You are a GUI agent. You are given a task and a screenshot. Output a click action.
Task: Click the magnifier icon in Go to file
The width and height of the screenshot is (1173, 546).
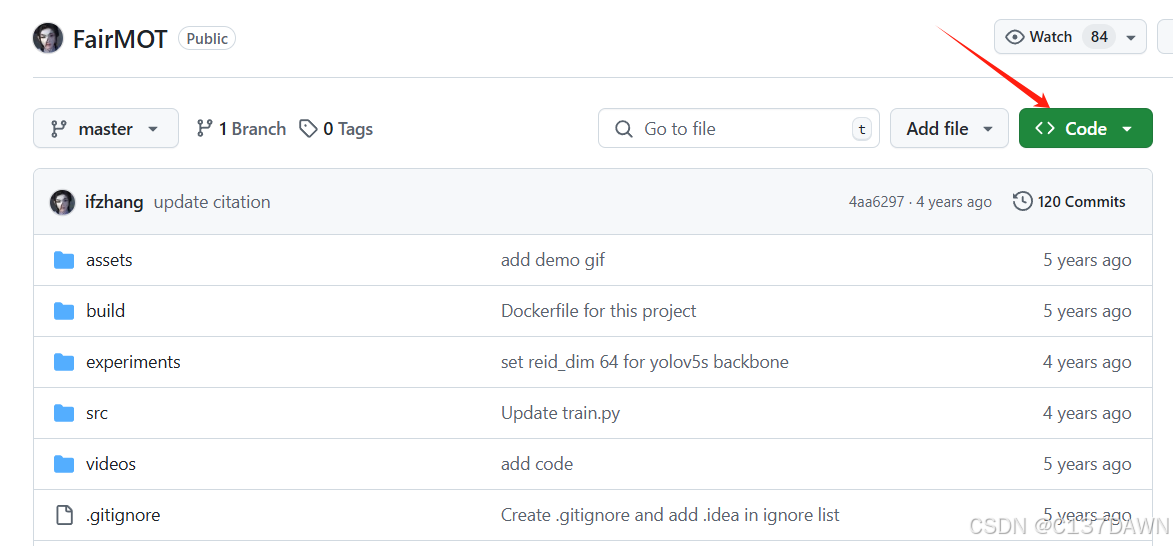pos(623,129)
